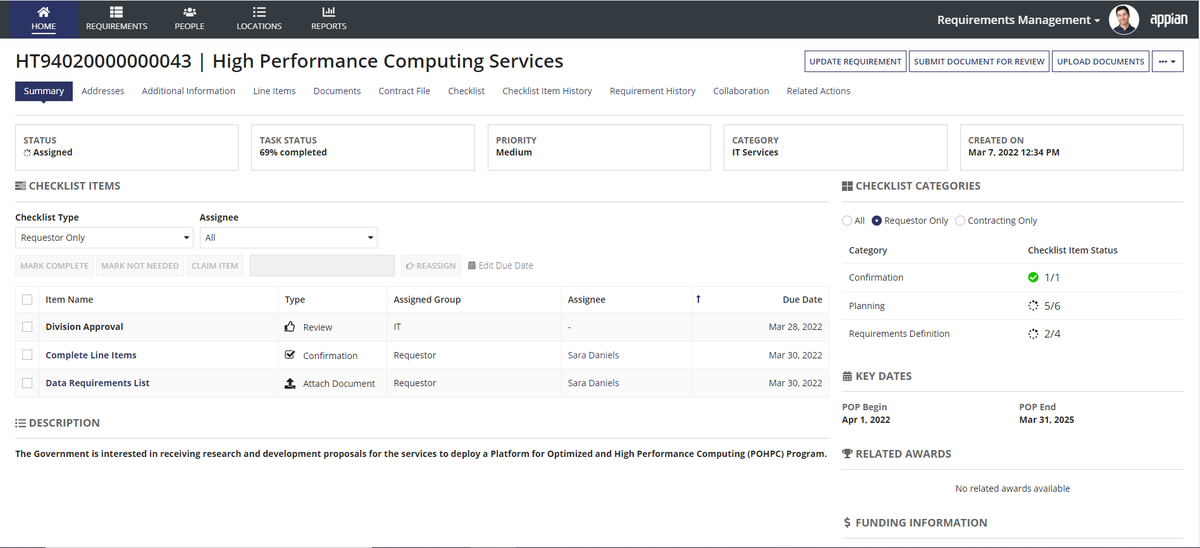Screen dimensions: 1200x548
Task: Click the Update Requirement button
Action: [x=855, y=62]
